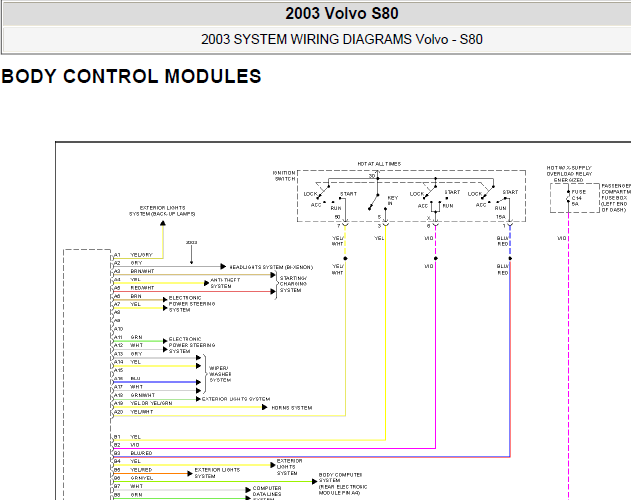Select the "IGNITION SWITCH" label

pyautogui.click(x=285, y=176)
